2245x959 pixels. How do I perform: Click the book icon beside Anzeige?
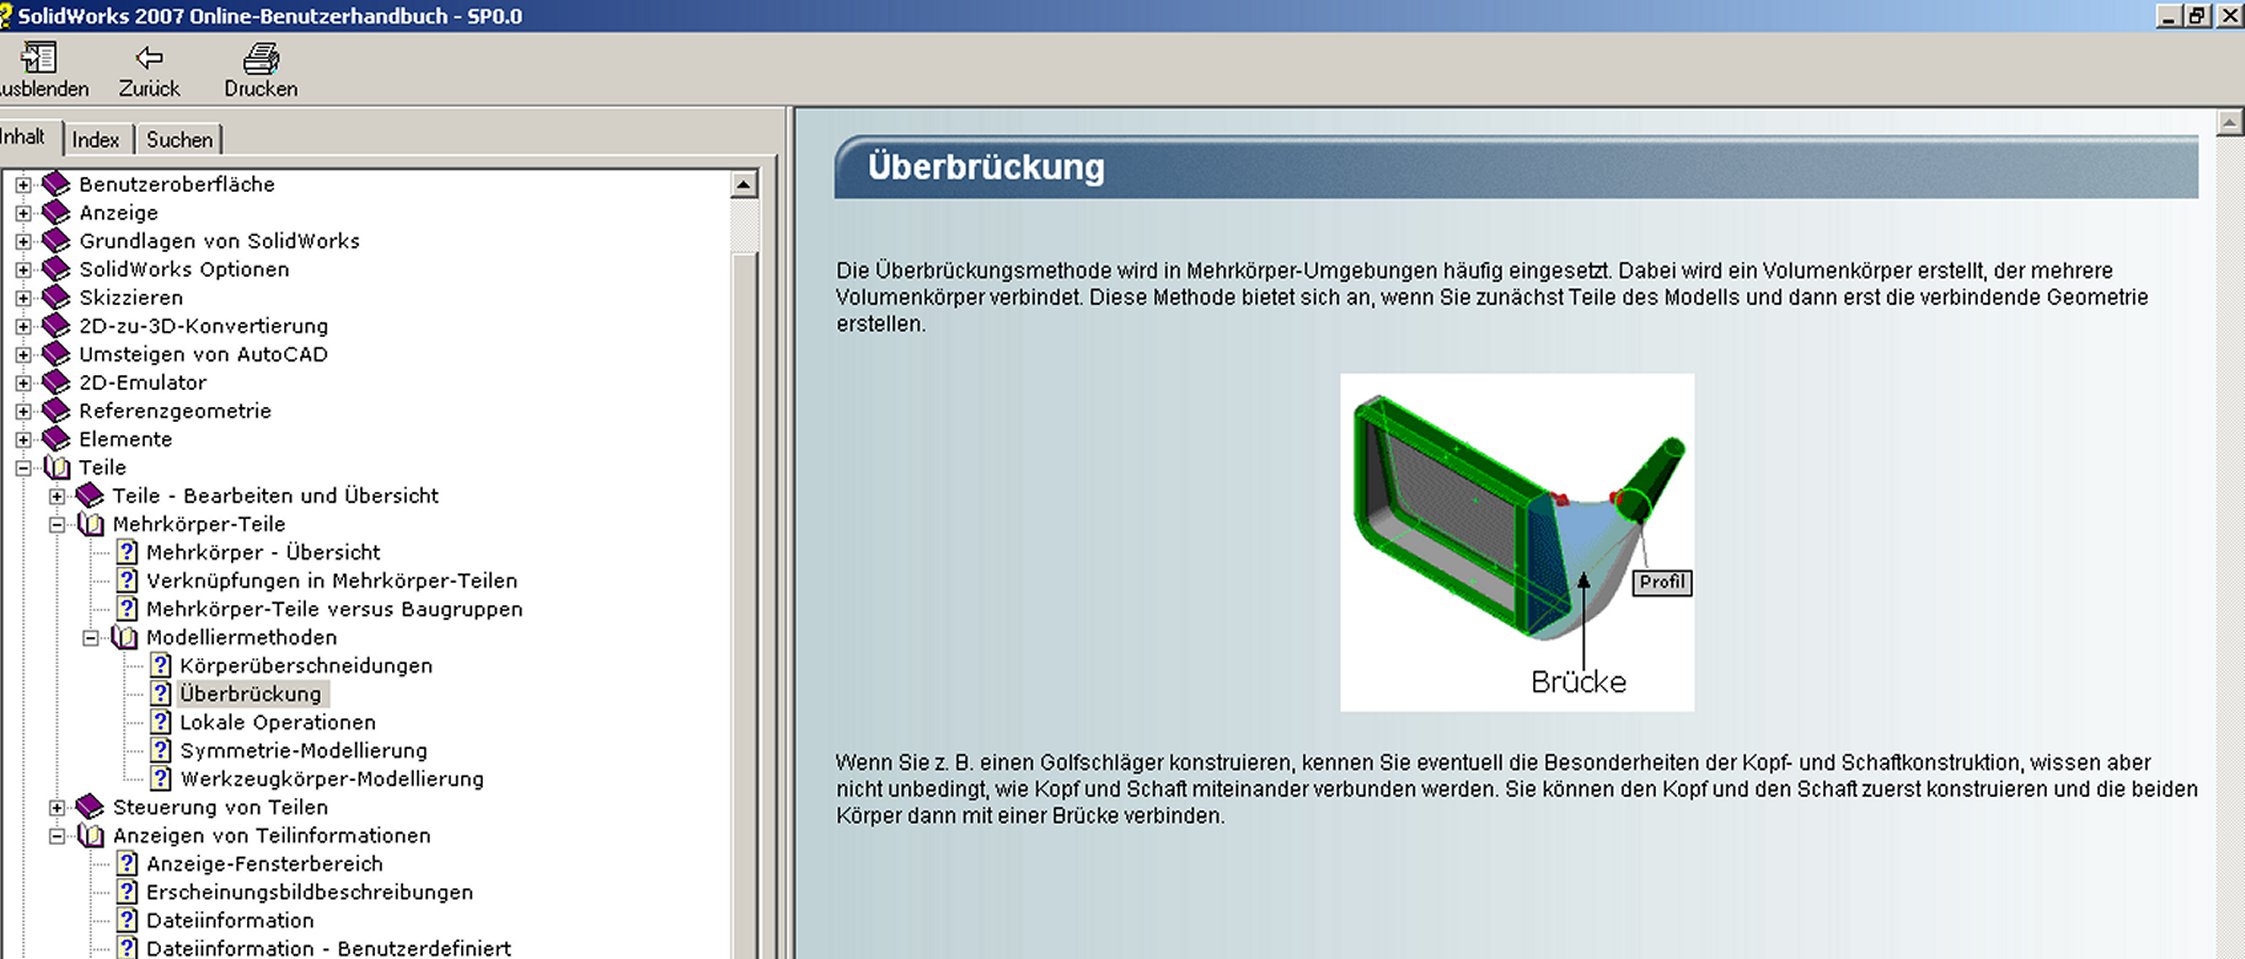coord(56,212)
